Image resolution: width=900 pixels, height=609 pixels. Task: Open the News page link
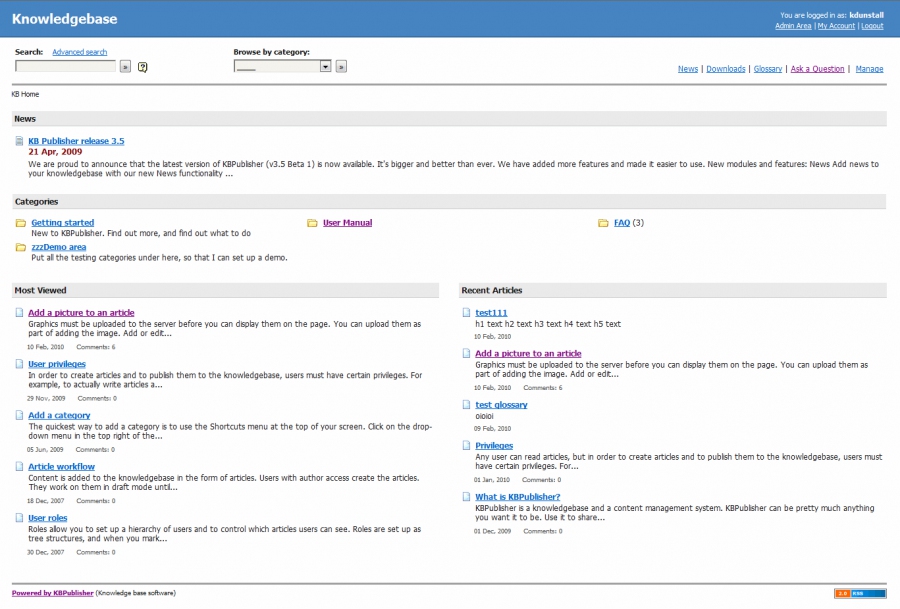coord(688,69)
